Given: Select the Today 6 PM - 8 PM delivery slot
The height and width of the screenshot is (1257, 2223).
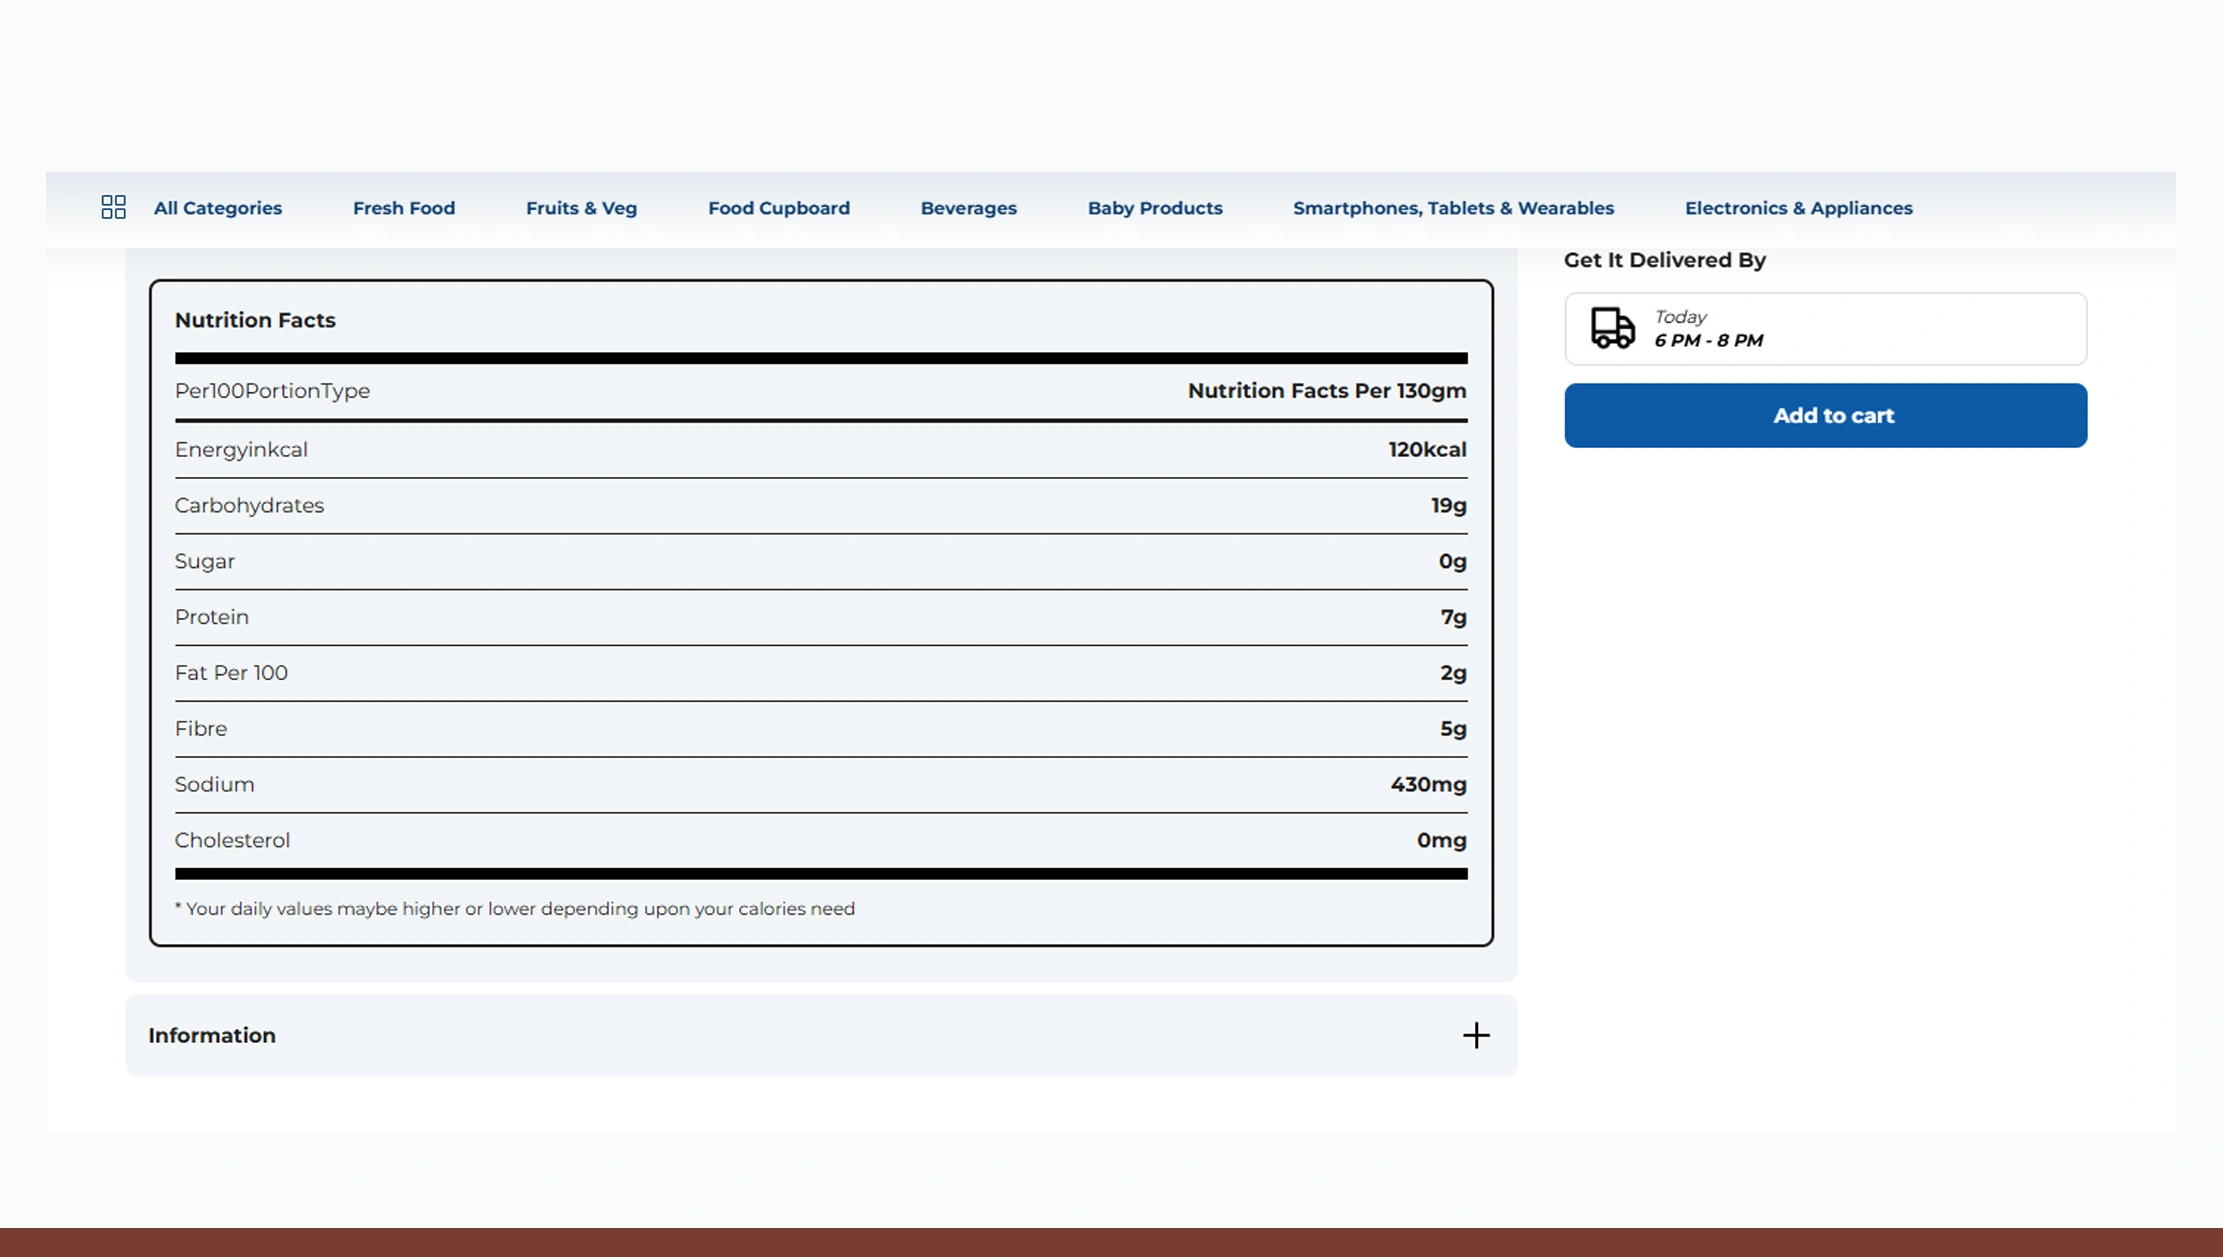Looking at the screenshot, I should pos(1825,329).
